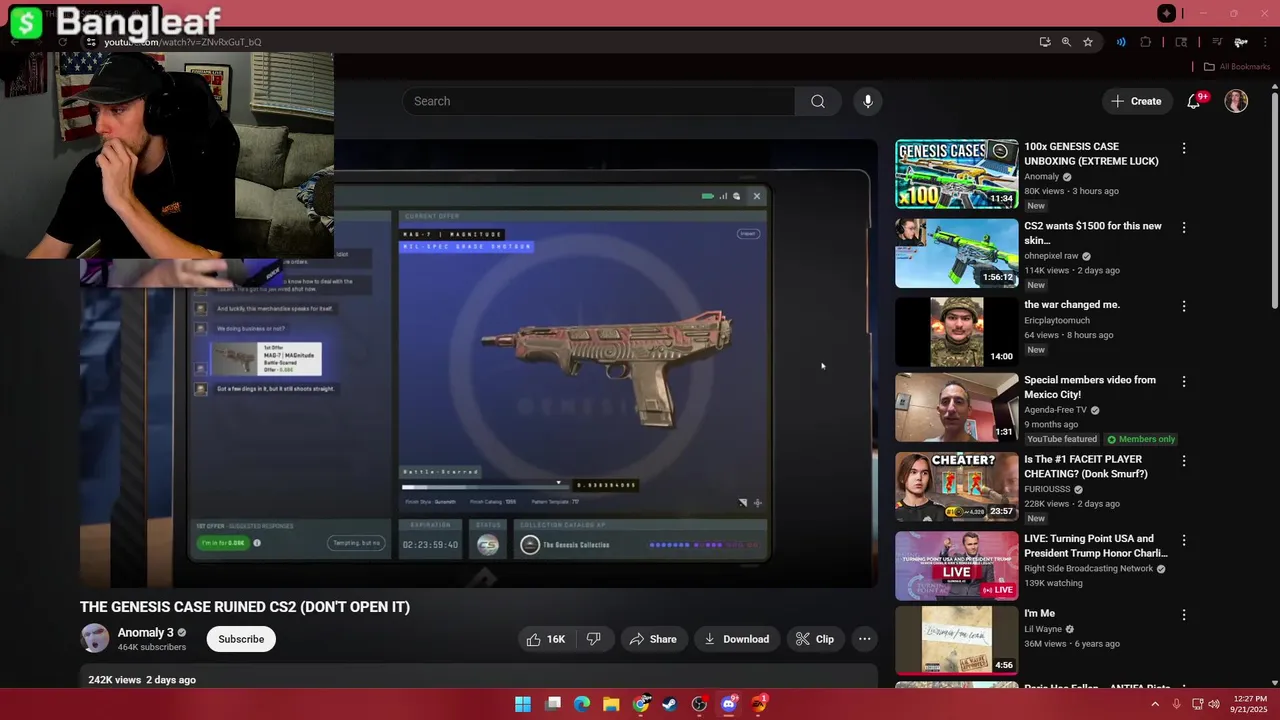Screen dimensions: 1280x720
Task: Open the Windows Start menu
Action: 523,704
